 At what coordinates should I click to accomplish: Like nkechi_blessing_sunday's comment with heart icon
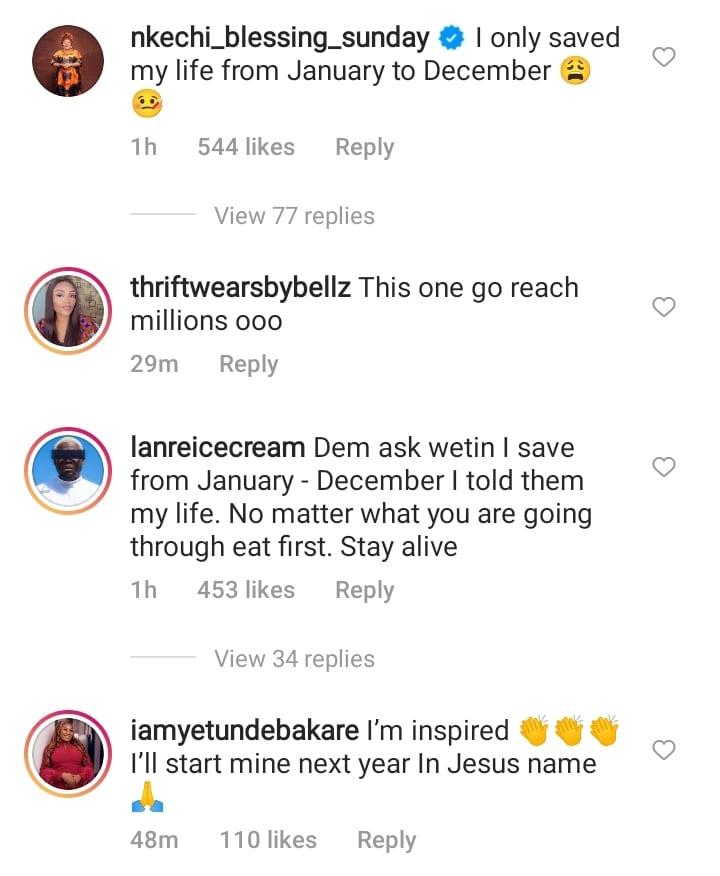[x=664, y=58]
